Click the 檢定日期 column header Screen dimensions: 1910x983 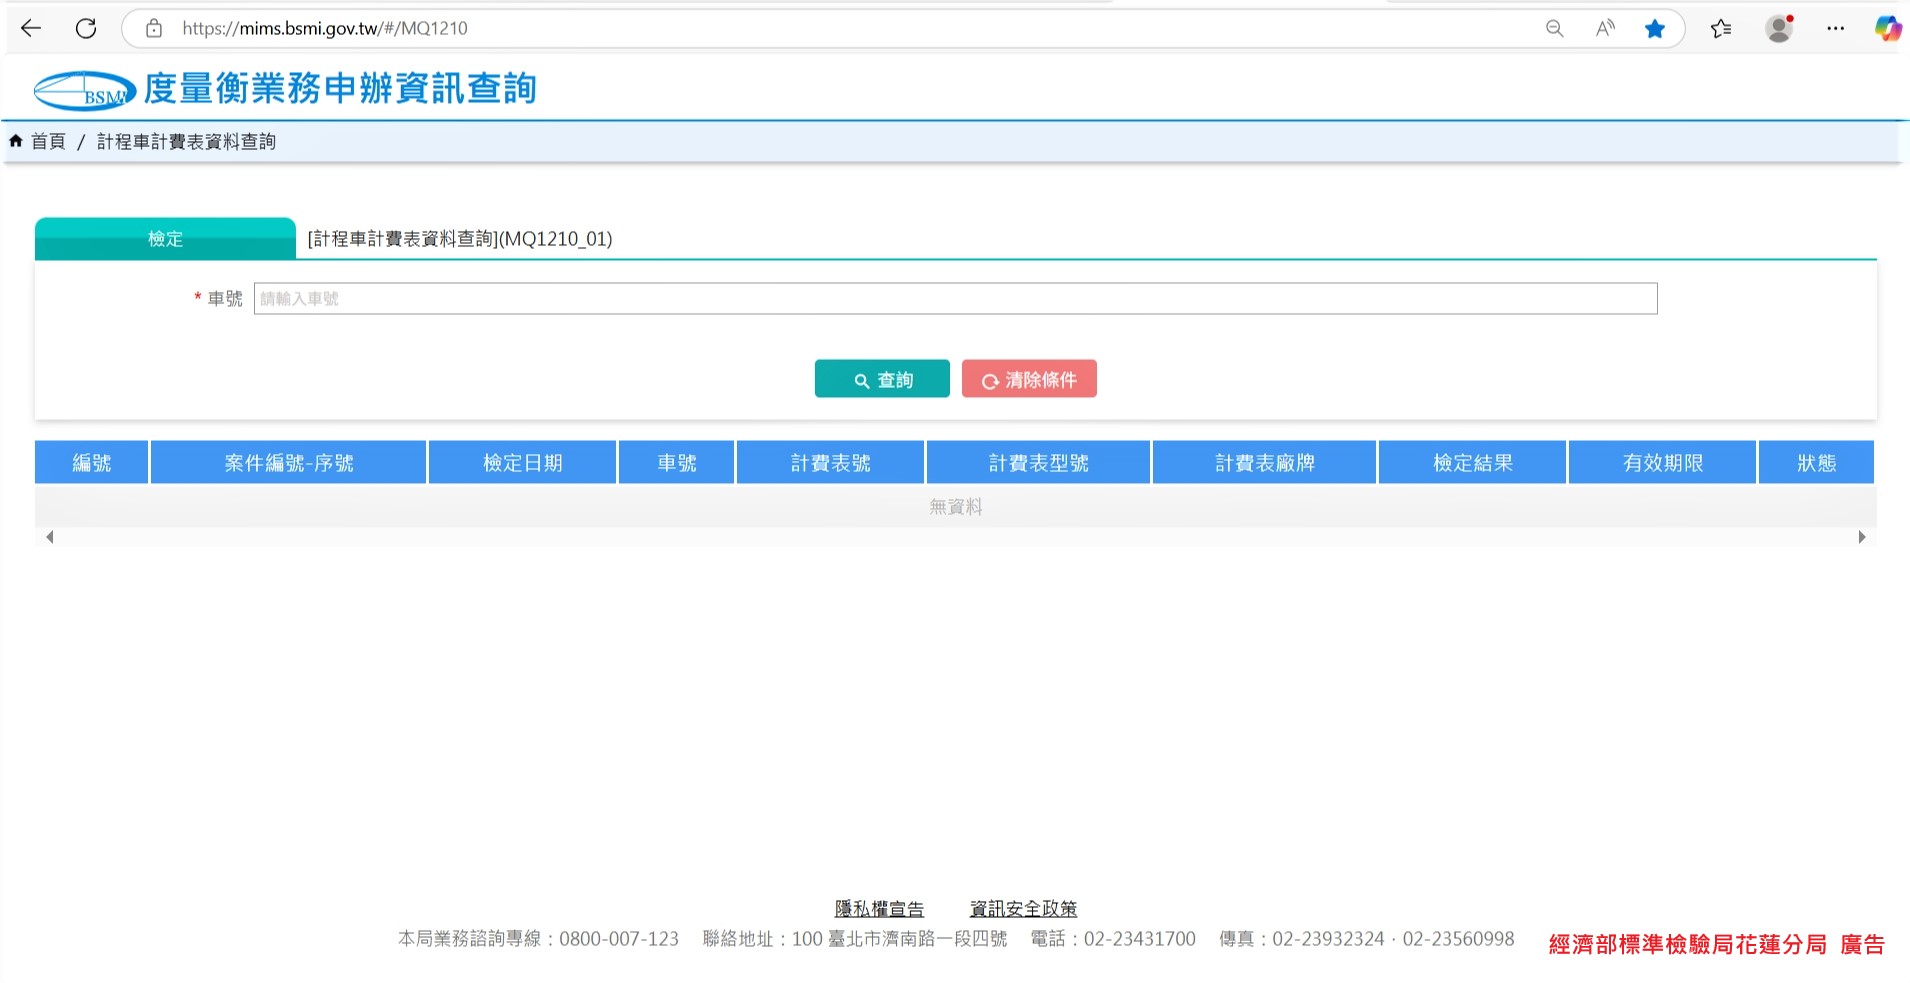click(x=522, y=463)
